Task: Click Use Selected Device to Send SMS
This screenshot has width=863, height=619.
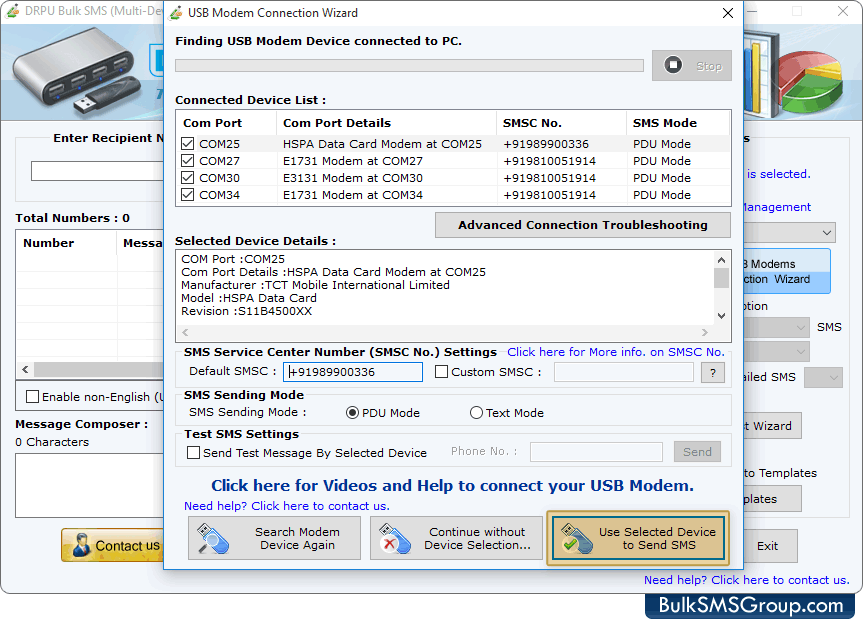Action: [x=638, y=538]
